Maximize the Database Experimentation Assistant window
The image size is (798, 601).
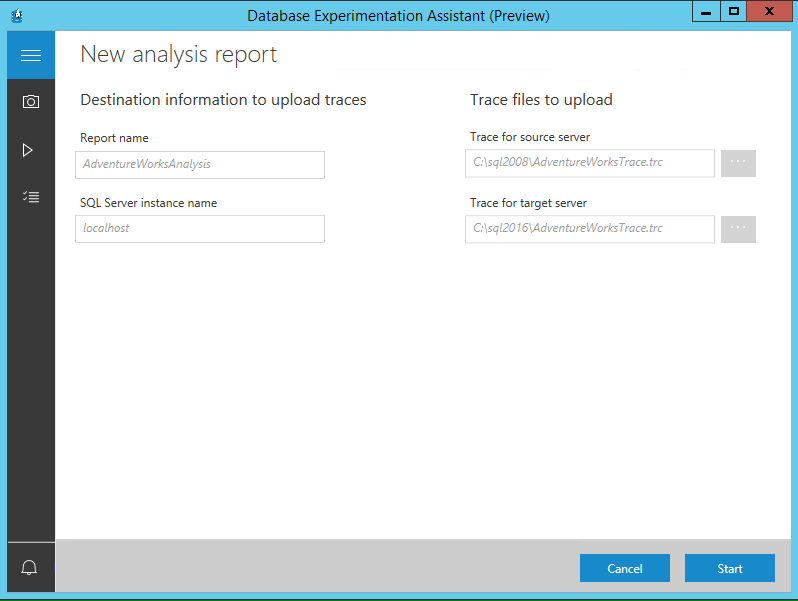coord(734,11)
